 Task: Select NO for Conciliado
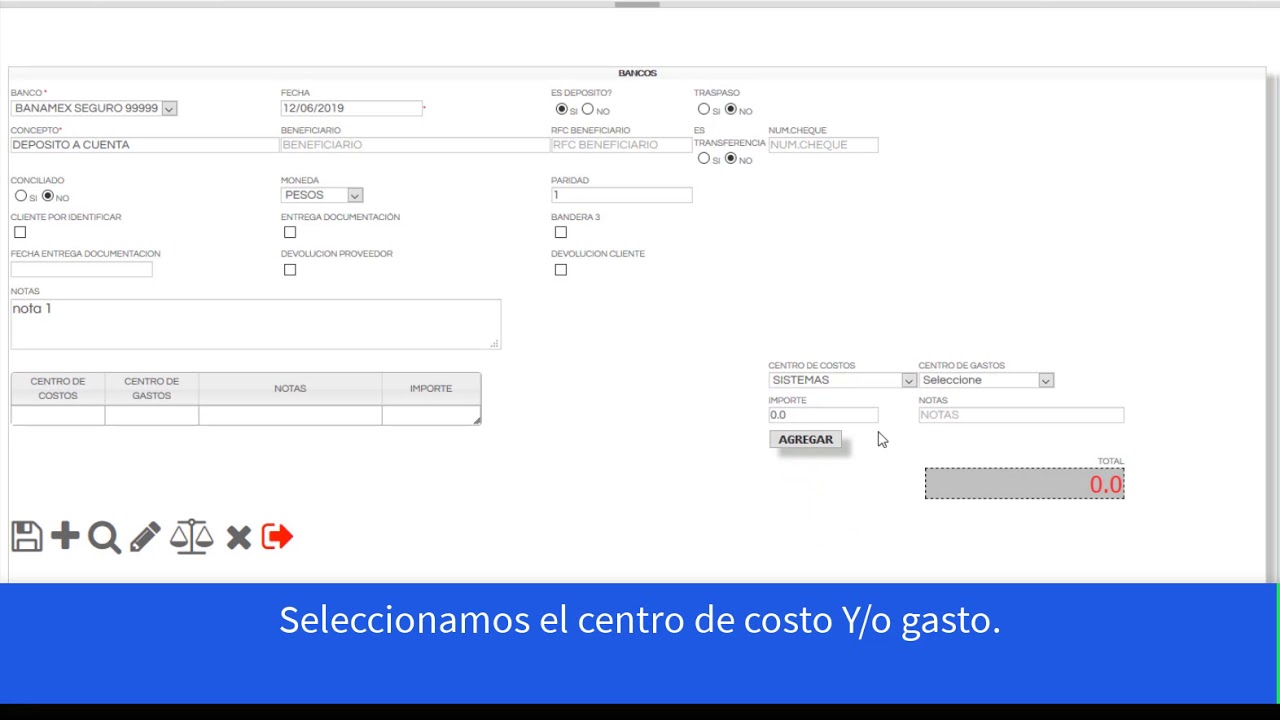pos(48,196)
